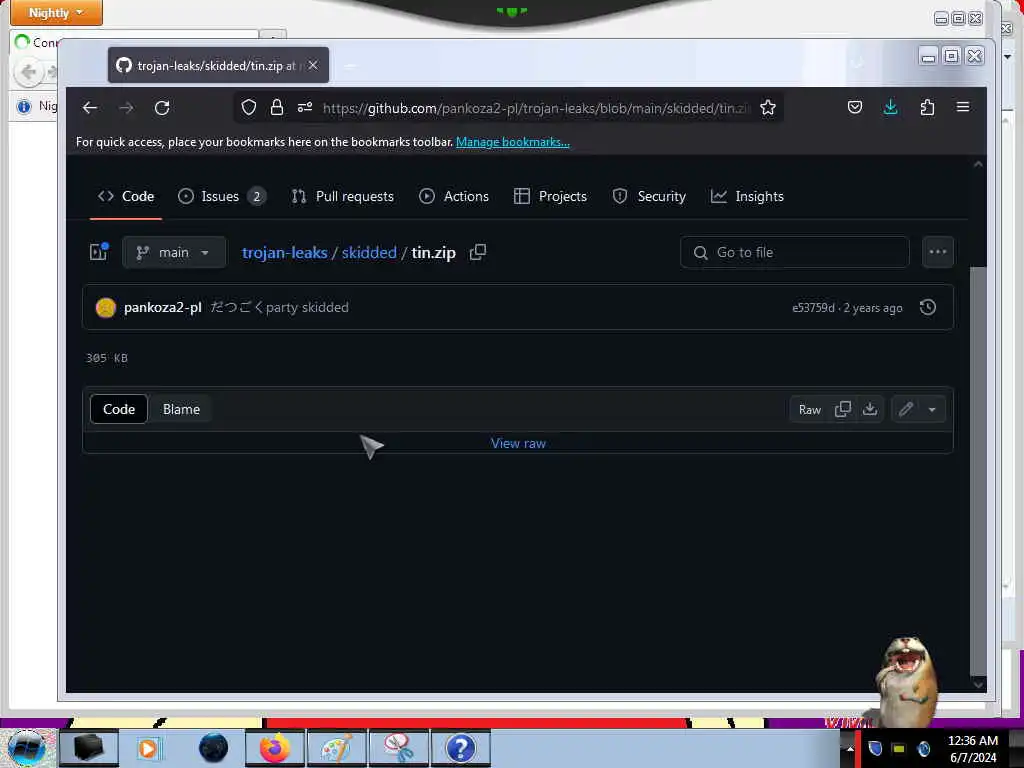Viewport: 1024px width, 768px height.
Task: Open the help question mark taskbar icon
Action: 460,748
